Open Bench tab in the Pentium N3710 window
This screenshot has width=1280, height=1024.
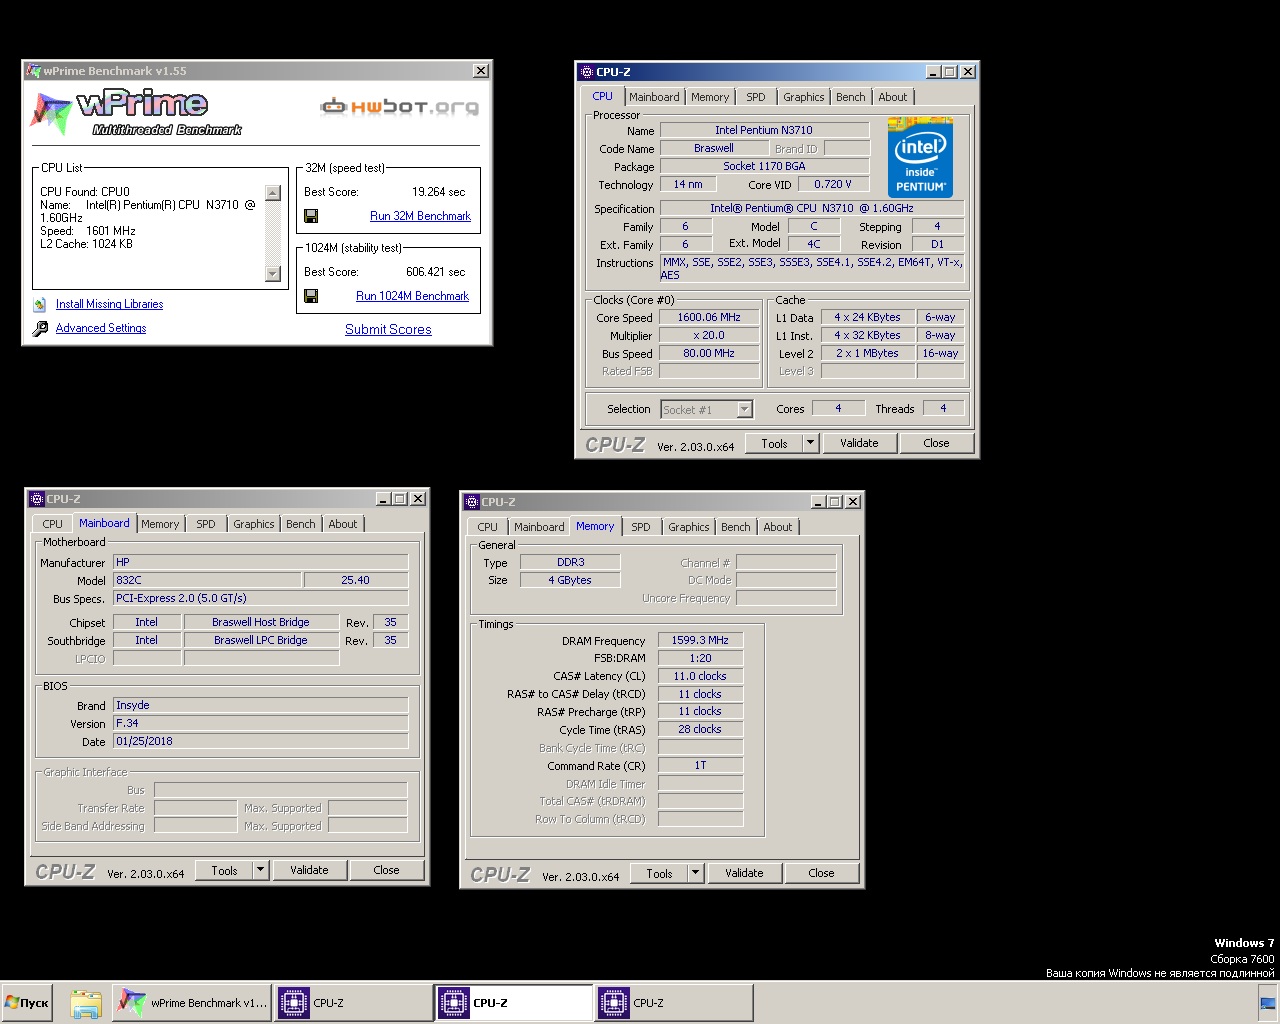click(851, 97)
